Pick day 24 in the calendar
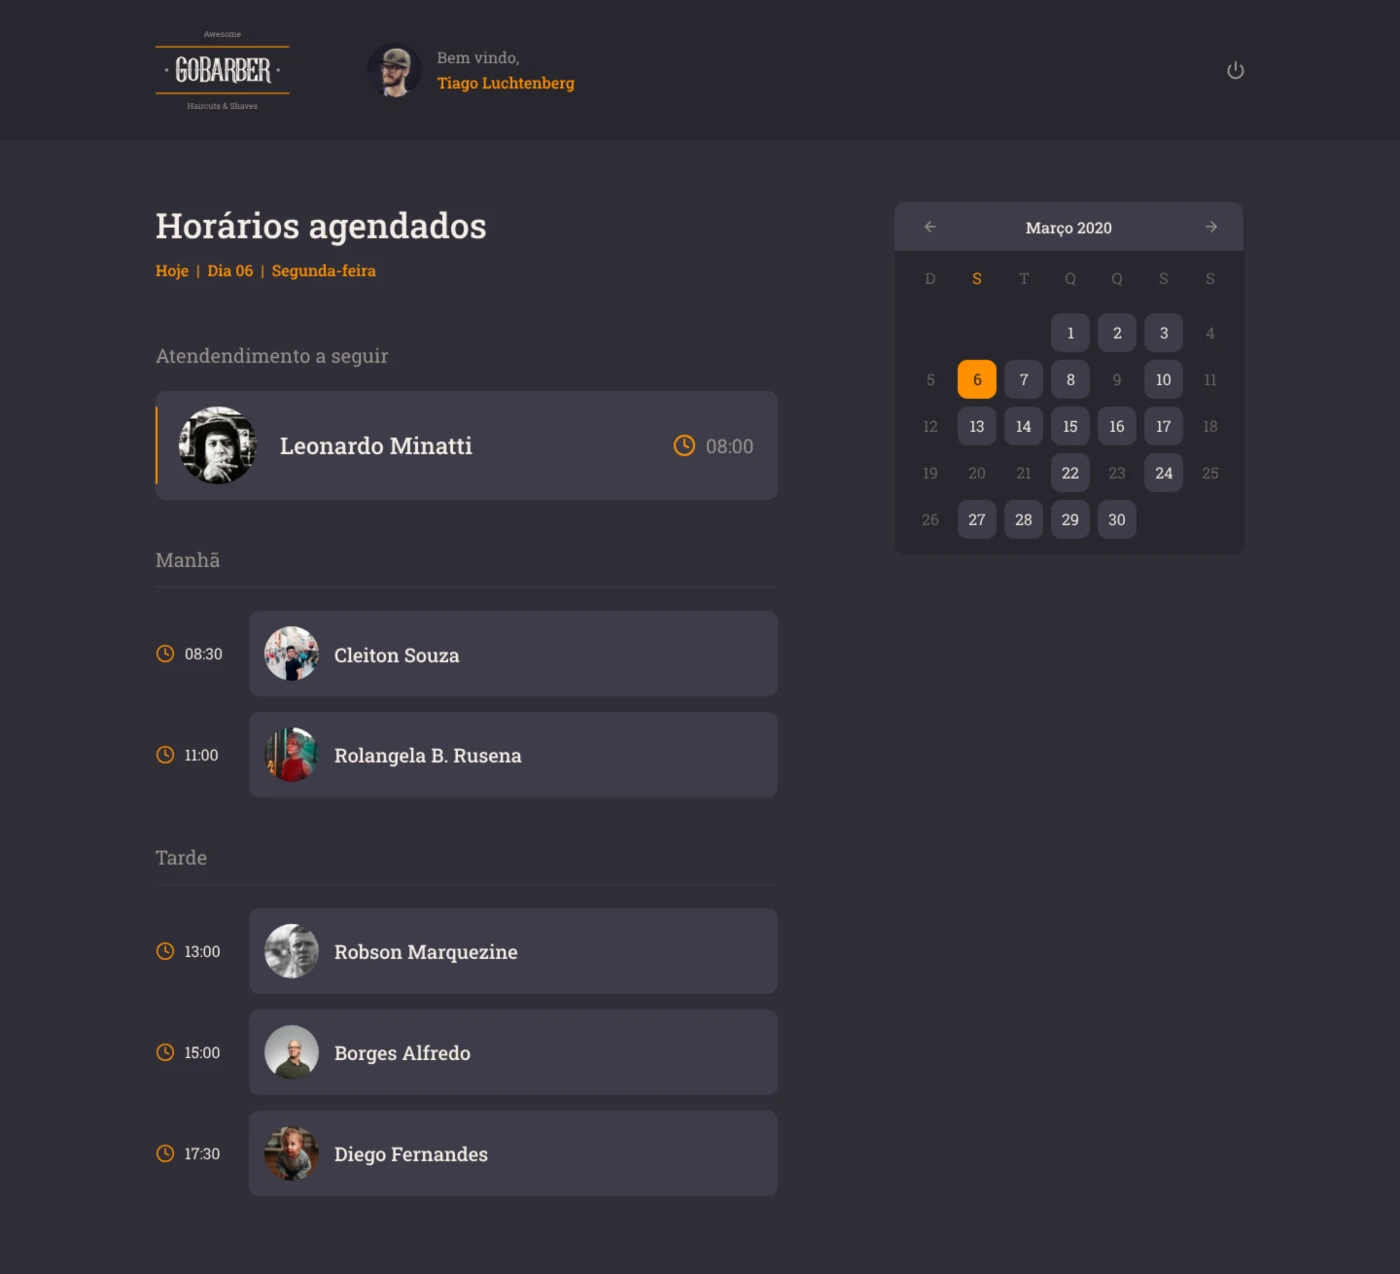Screen dimensions: 1400x1274 (1163, 473)
